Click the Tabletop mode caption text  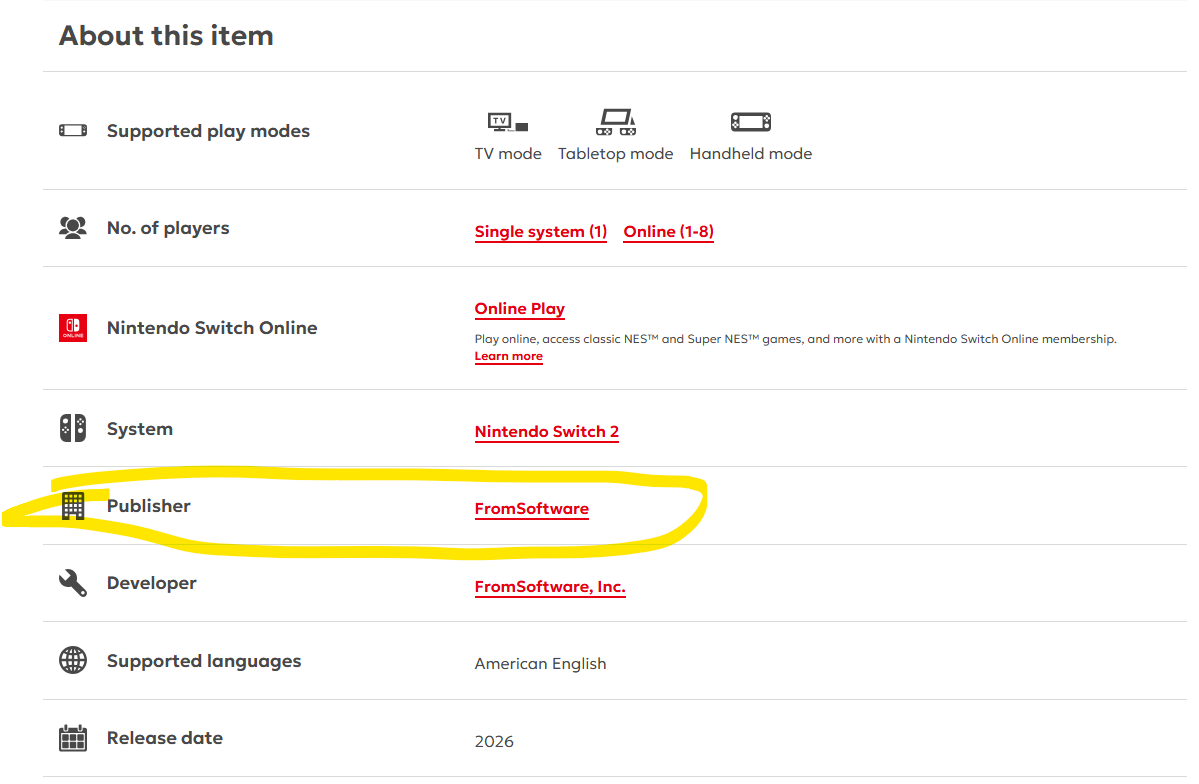click(616, 154)
